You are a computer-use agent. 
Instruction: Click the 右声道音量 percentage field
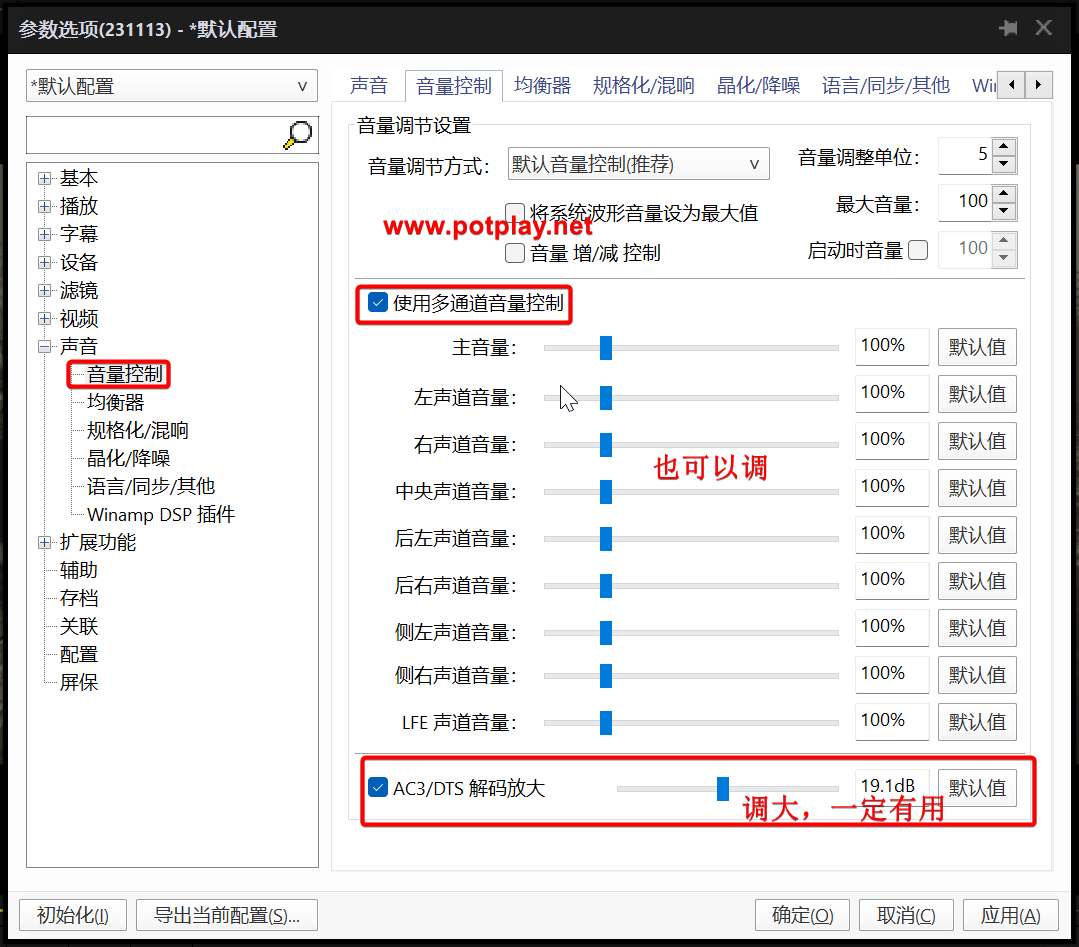(892, 440)
